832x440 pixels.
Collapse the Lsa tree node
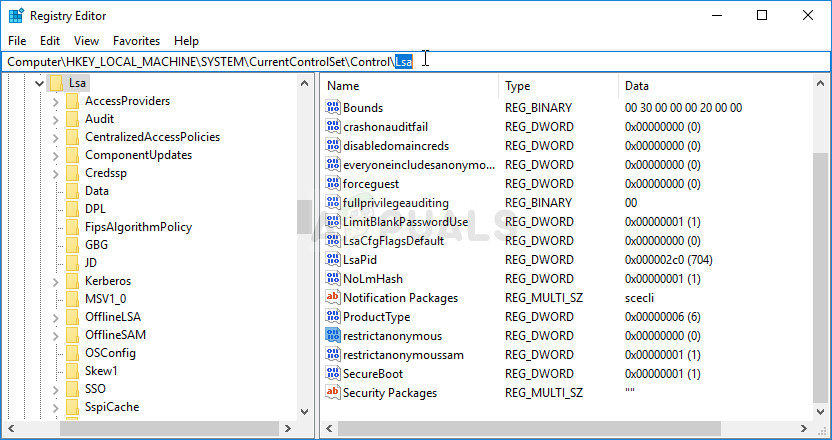tap(38, 83)
